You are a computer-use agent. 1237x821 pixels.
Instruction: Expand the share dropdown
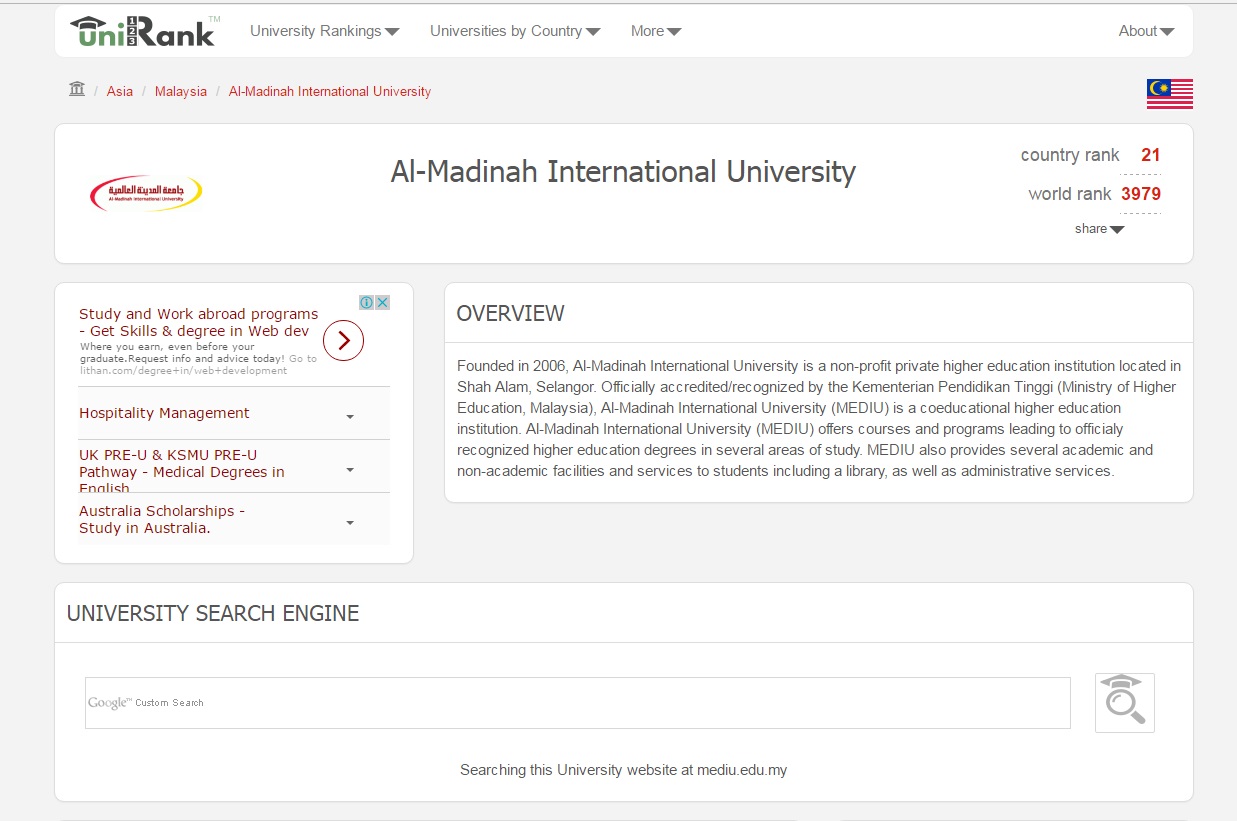(x=1099, y=229)
